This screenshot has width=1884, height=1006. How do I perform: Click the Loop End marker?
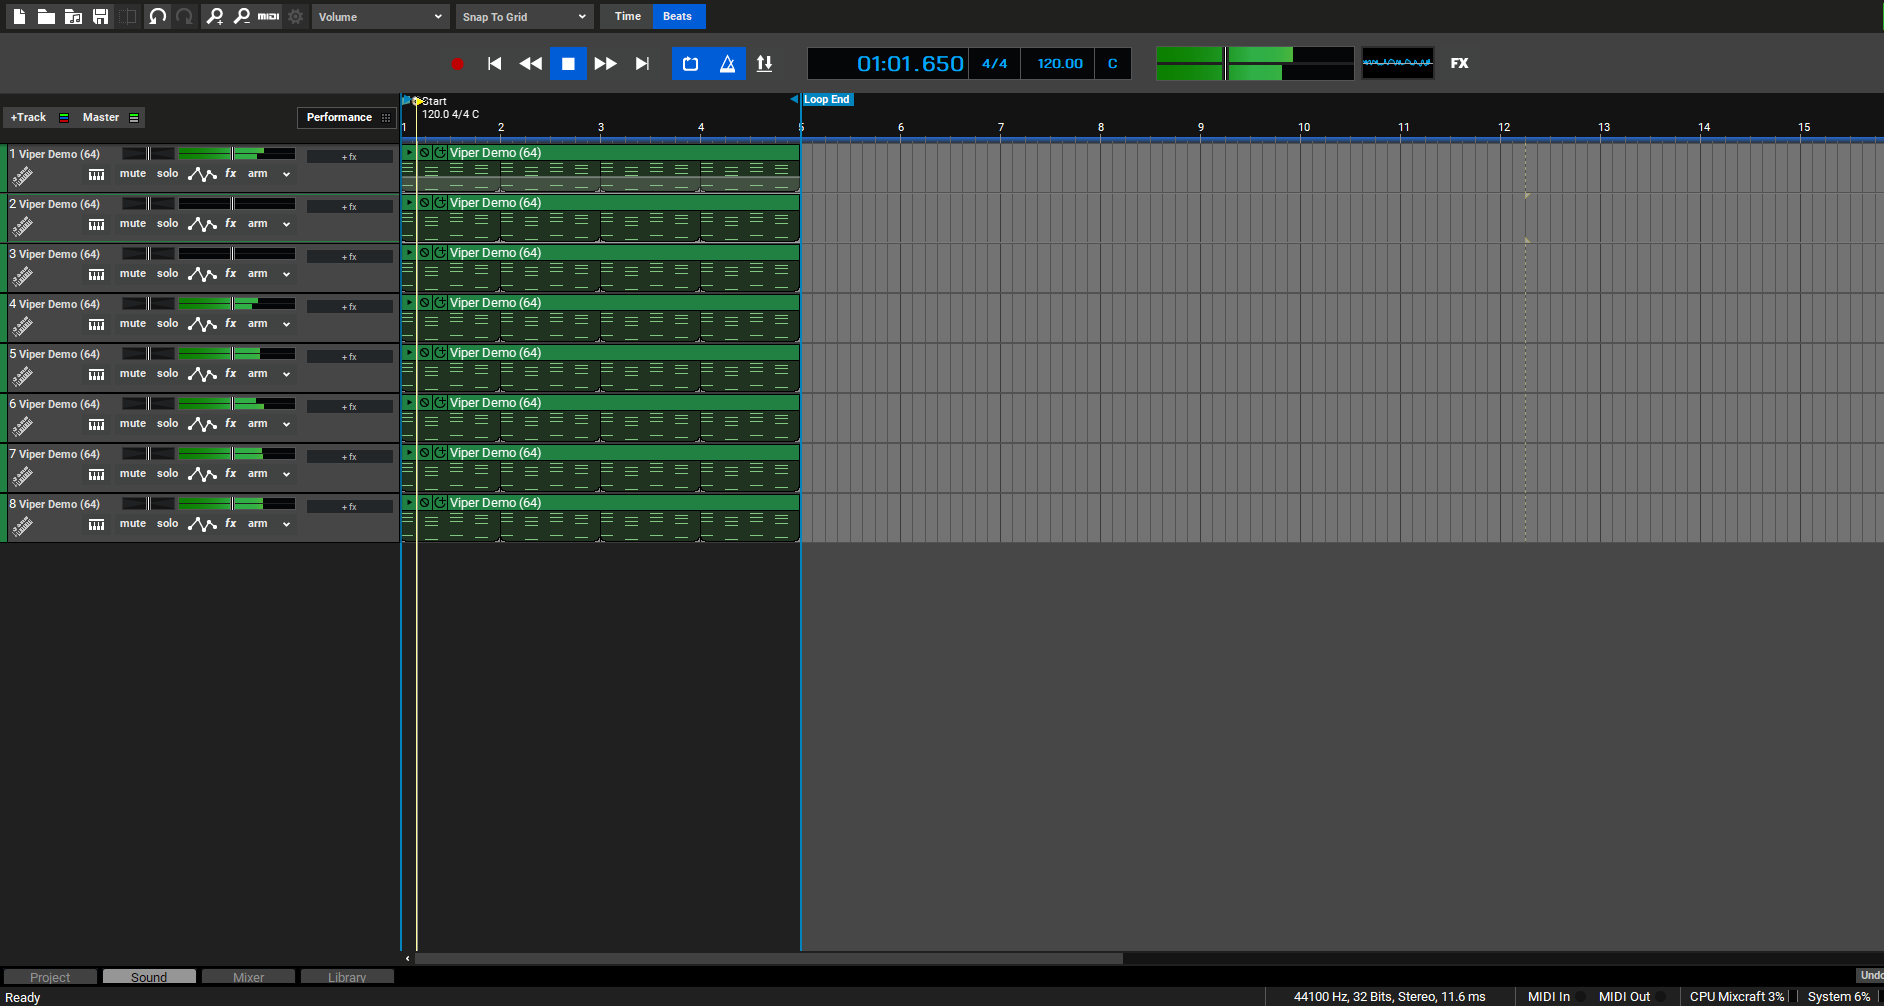tap(827, 100)
